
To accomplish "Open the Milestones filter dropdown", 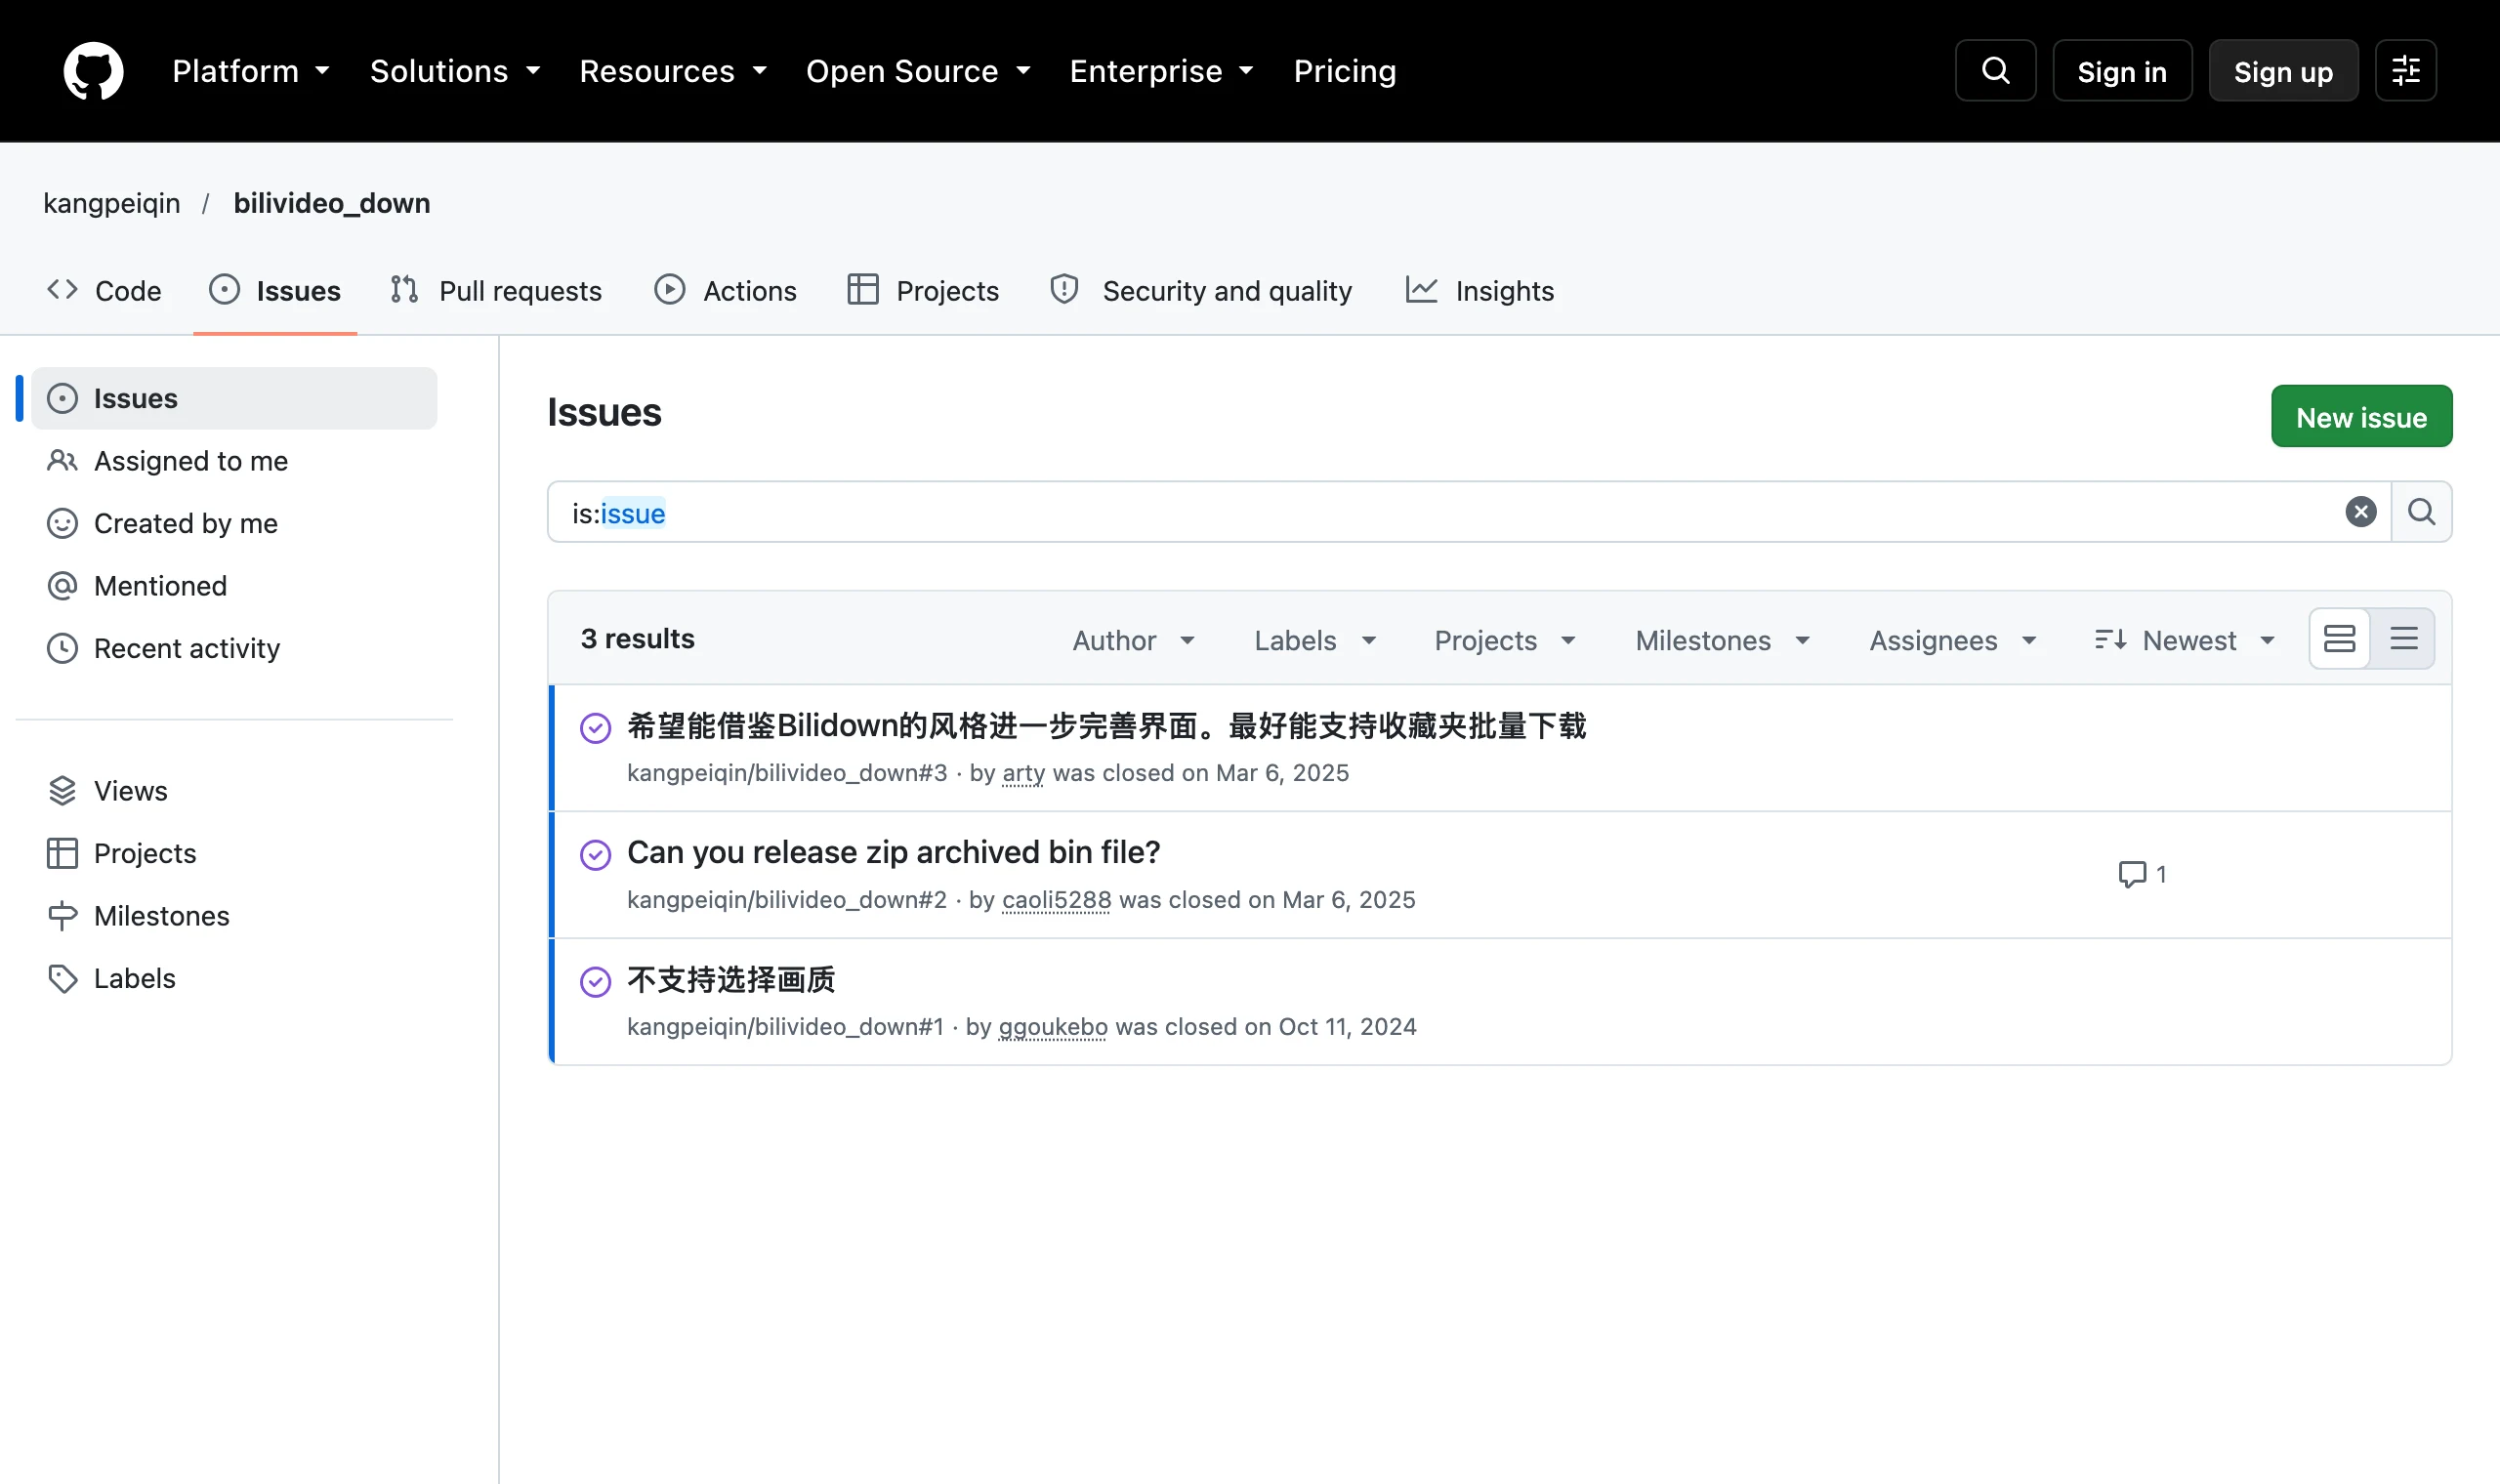I will point(1722,640).
